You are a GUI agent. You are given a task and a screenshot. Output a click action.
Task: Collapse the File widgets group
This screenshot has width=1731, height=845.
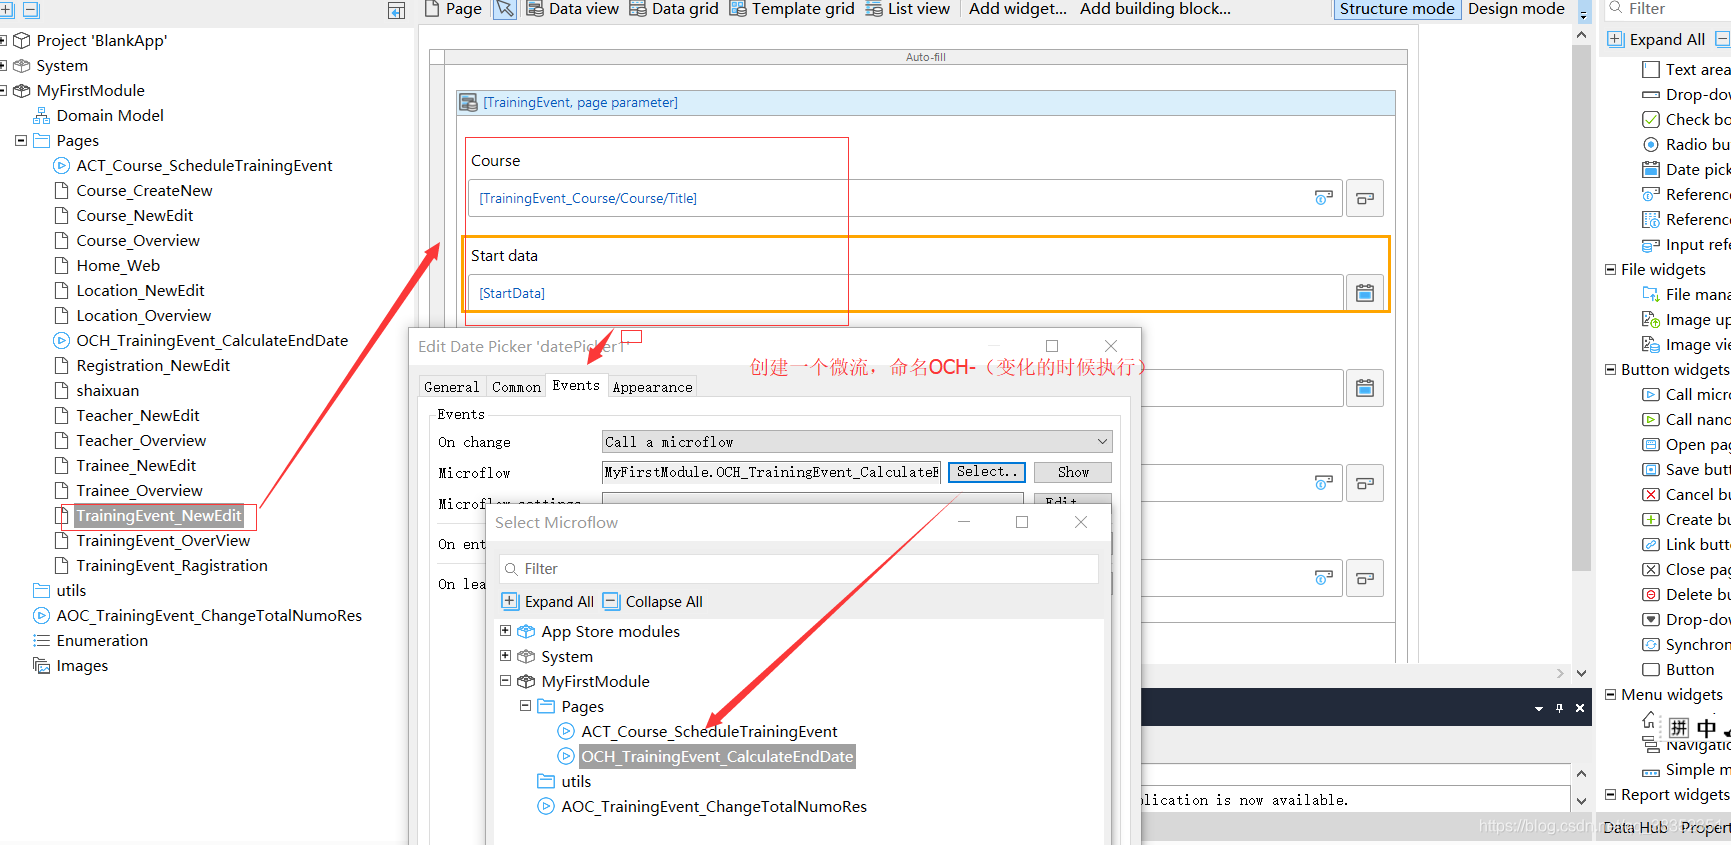(1611, 270)
